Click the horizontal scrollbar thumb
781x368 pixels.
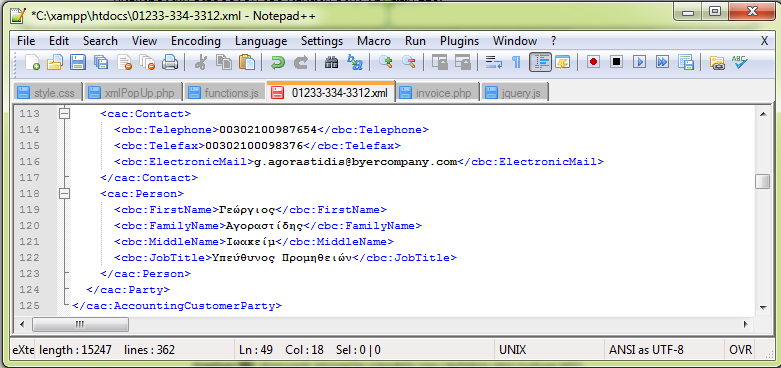tap(80, 325)
